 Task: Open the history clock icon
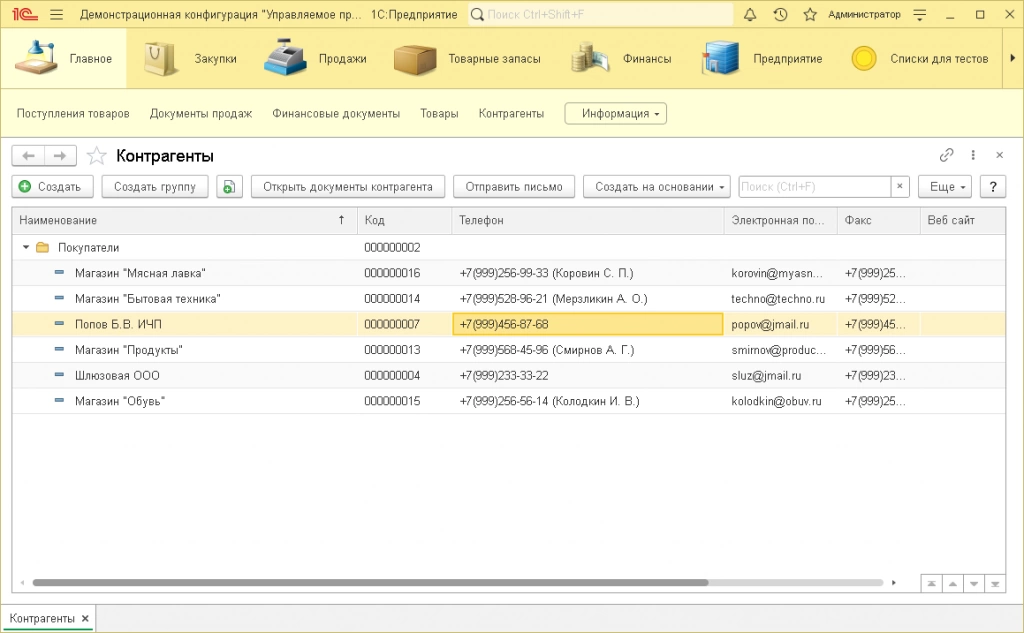click(780, 15)
